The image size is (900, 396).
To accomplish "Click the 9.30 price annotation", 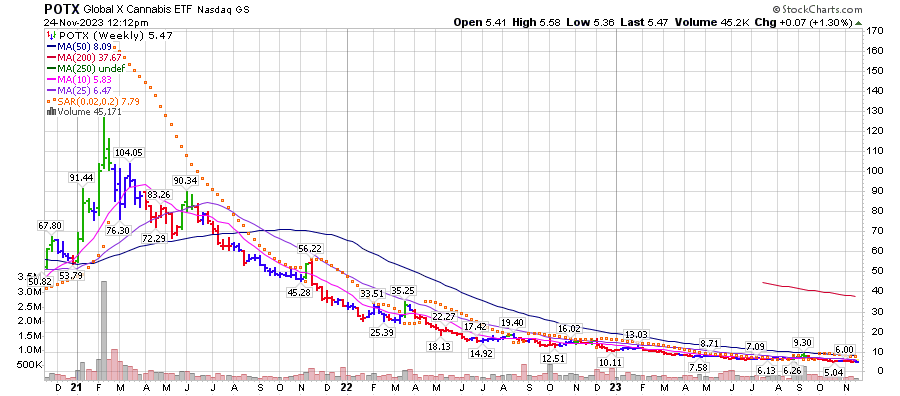I will click(x=803, y=342).
